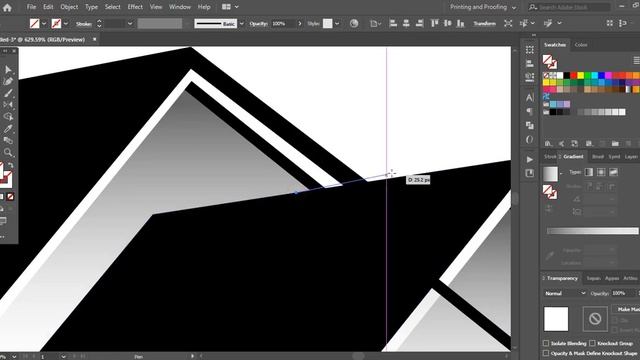Toggle Opacity & Mask Define Knockout Shape
The image size is (640, 360).
pos(546,353)
